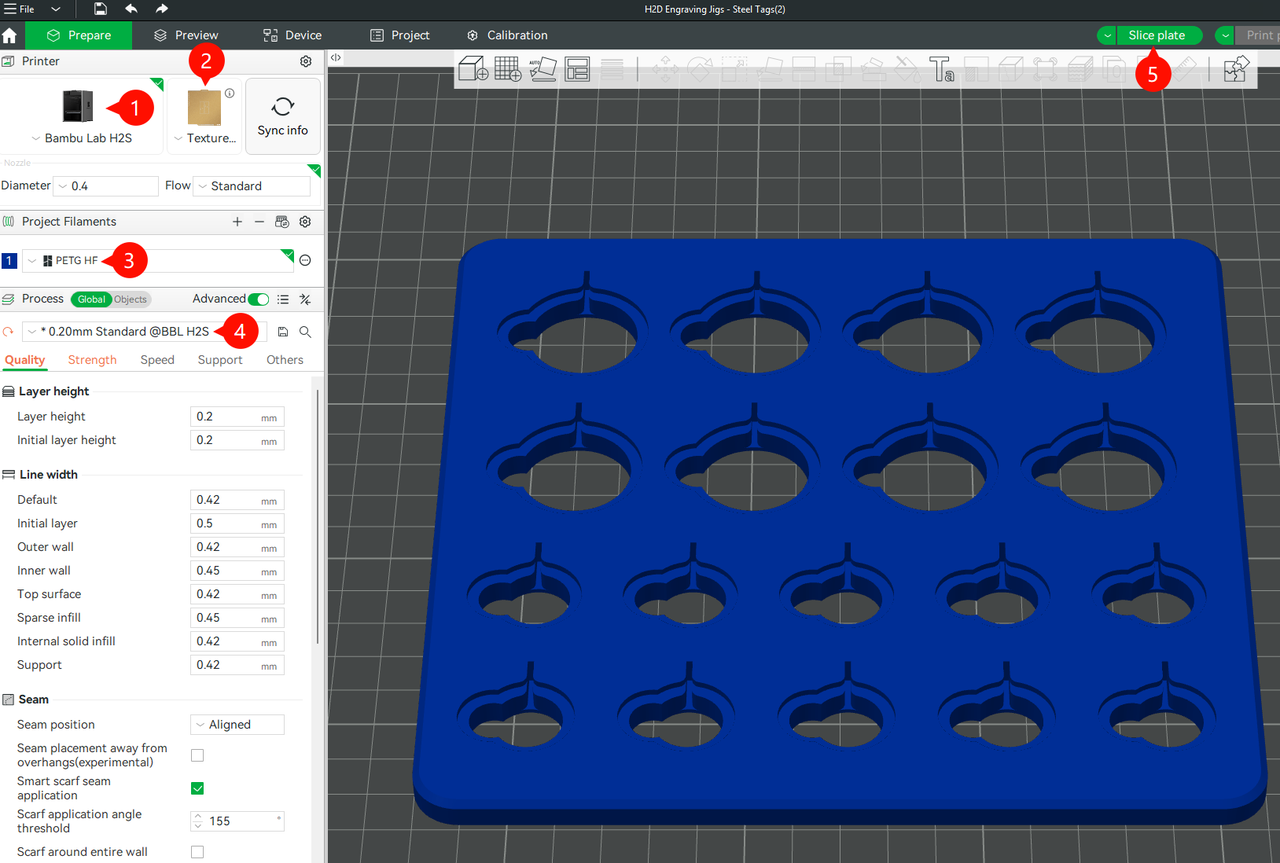Search process settings magnifier icon

[306, 332]
